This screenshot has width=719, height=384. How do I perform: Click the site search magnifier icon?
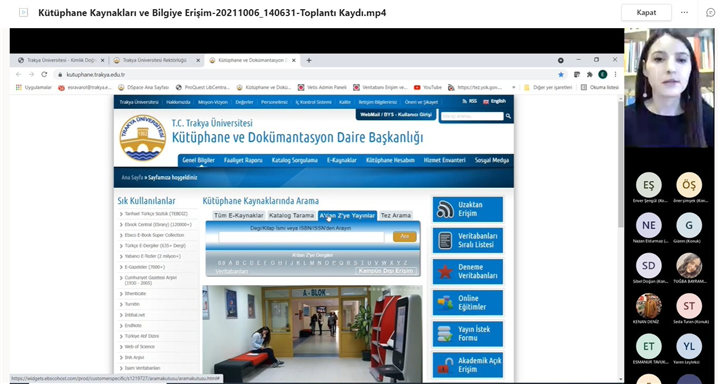pyautogui.click(x=508, y=117)
